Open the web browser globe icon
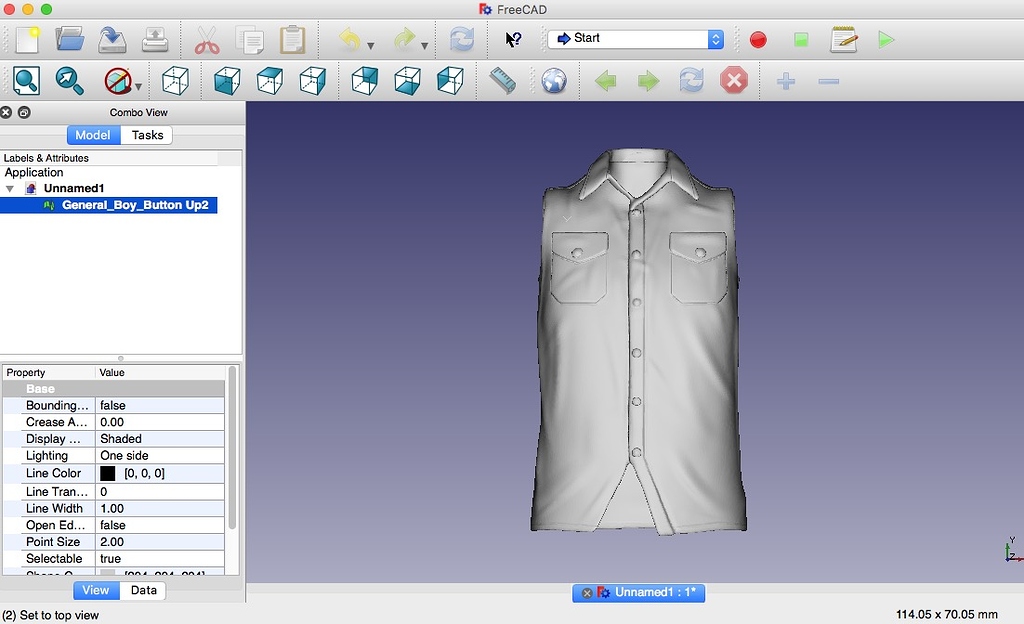 [x=554, y=80]
